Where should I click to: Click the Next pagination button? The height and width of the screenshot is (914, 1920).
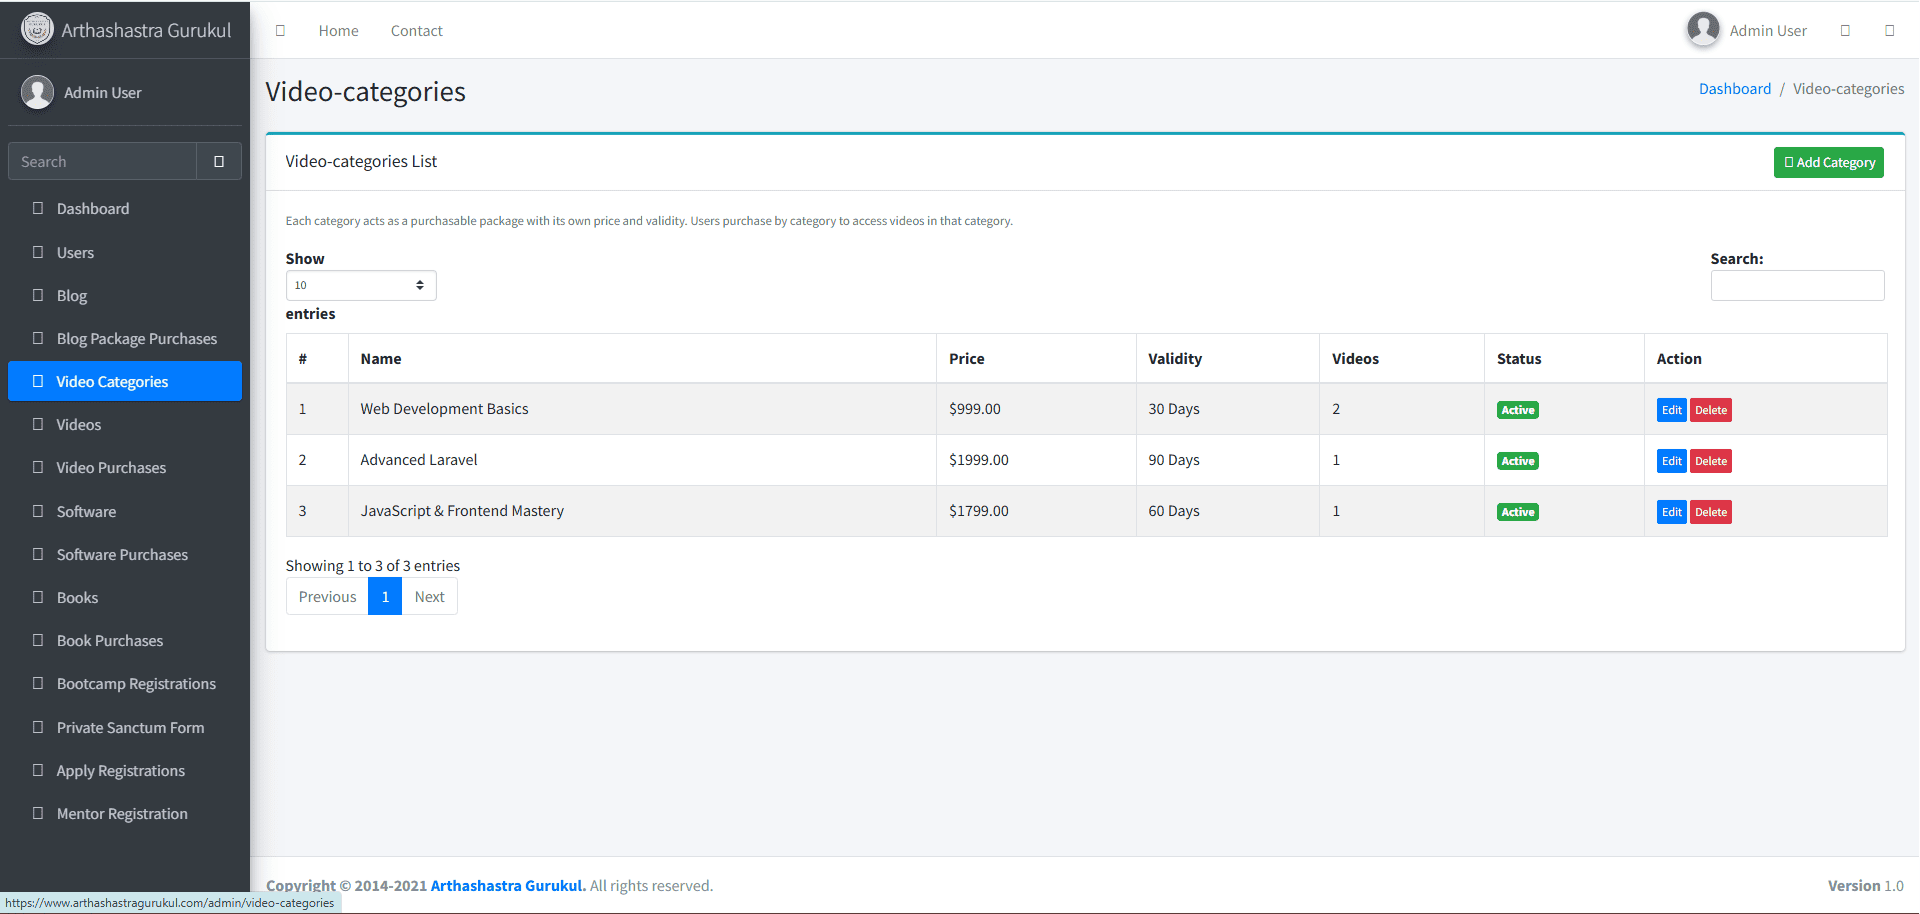(x=430, y=596)
